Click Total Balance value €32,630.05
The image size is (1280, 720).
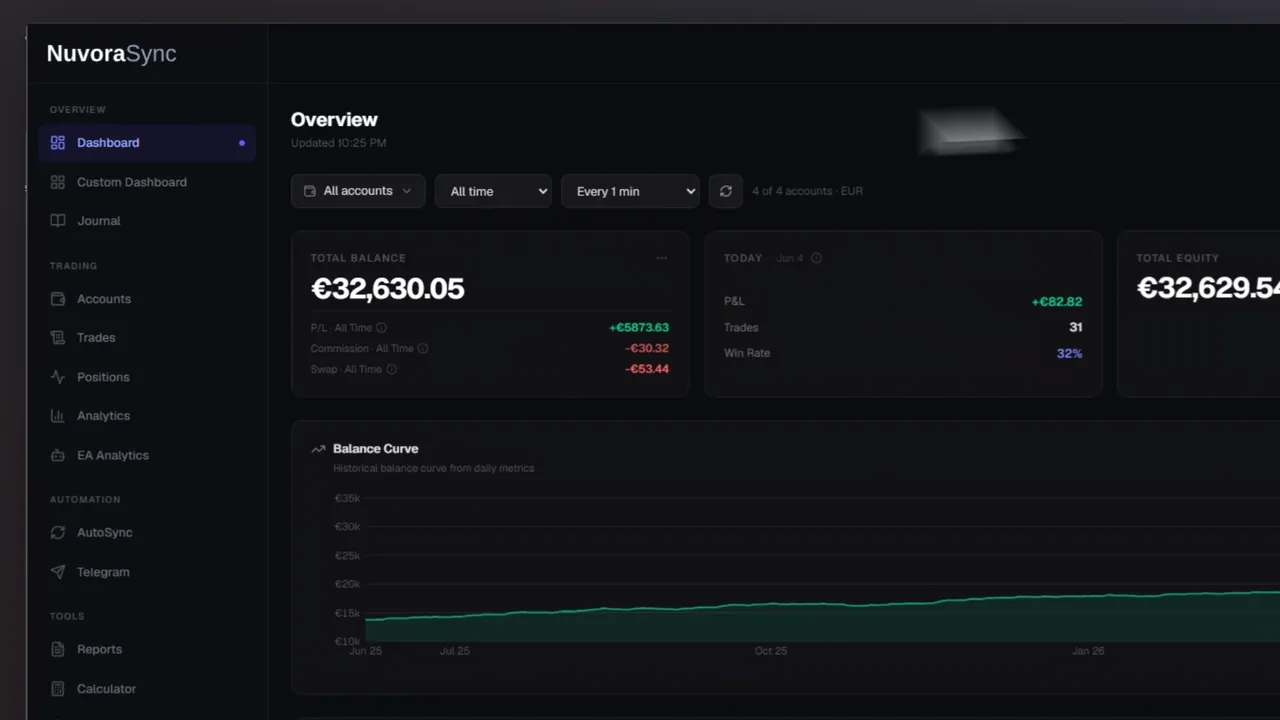[388, 289]
